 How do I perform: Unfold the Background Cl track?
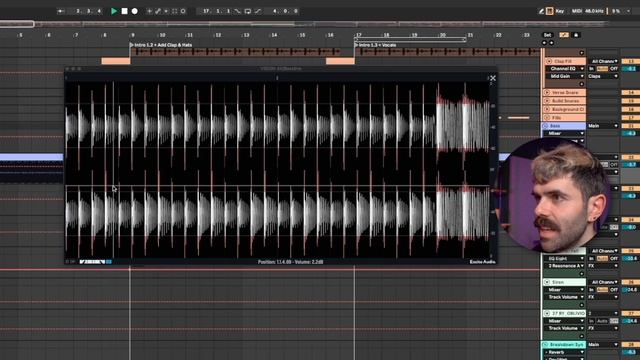pyautogui.click(x=547, y=109)
